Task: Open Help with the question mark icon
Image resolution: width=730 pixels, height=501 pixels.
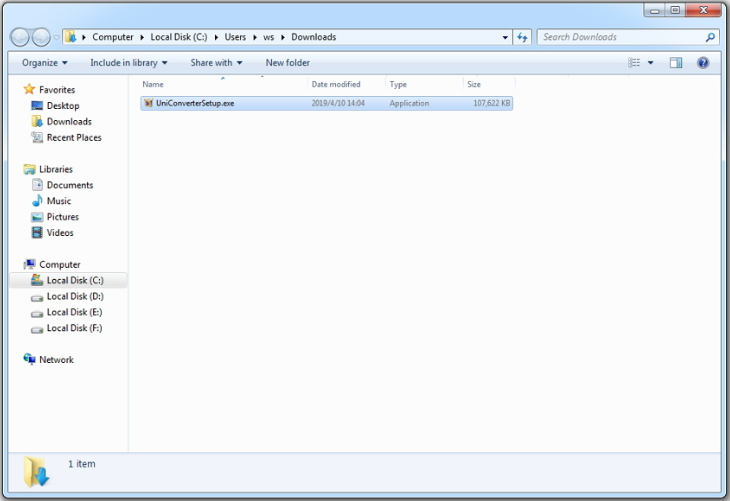Action: 703,62
